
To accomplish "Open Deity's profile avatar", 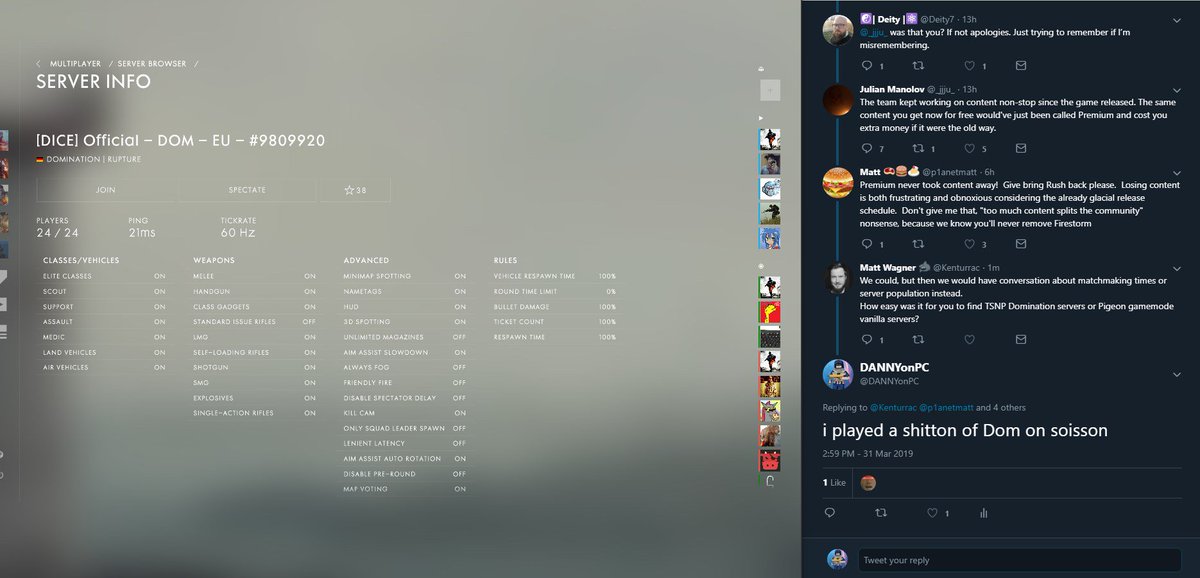I will tap(837, 31).
